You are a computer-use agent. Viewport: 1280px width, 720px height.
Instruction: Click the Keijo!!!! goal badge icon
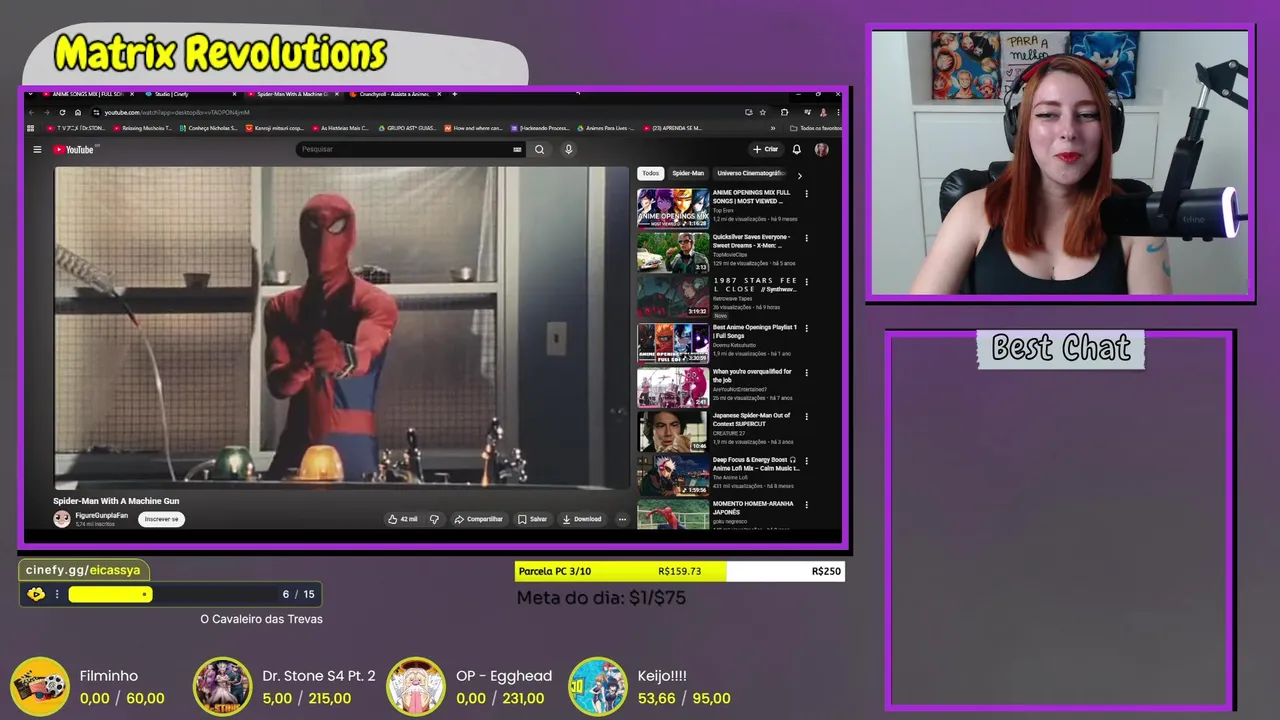tap(597, 686)
